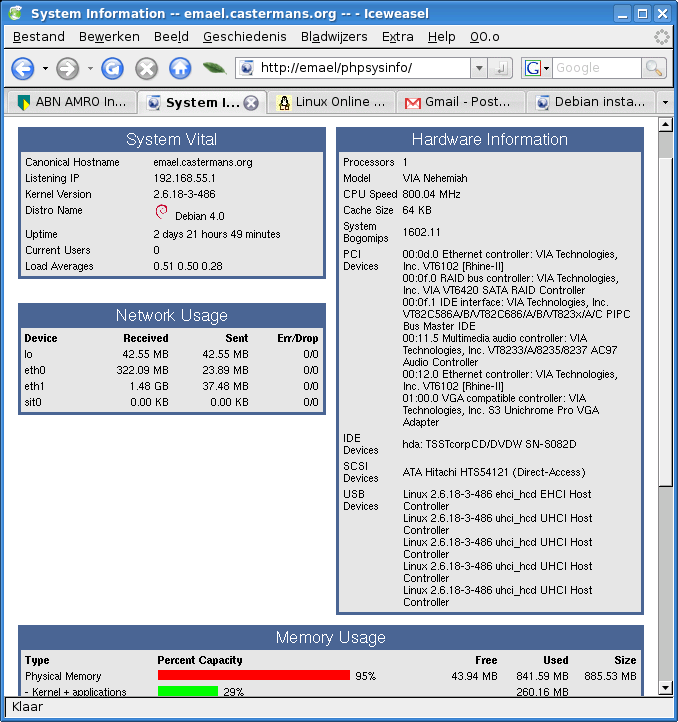Click the uptime value 2 days 21 hours
678x722 pixels.
[x=216, y=234]
